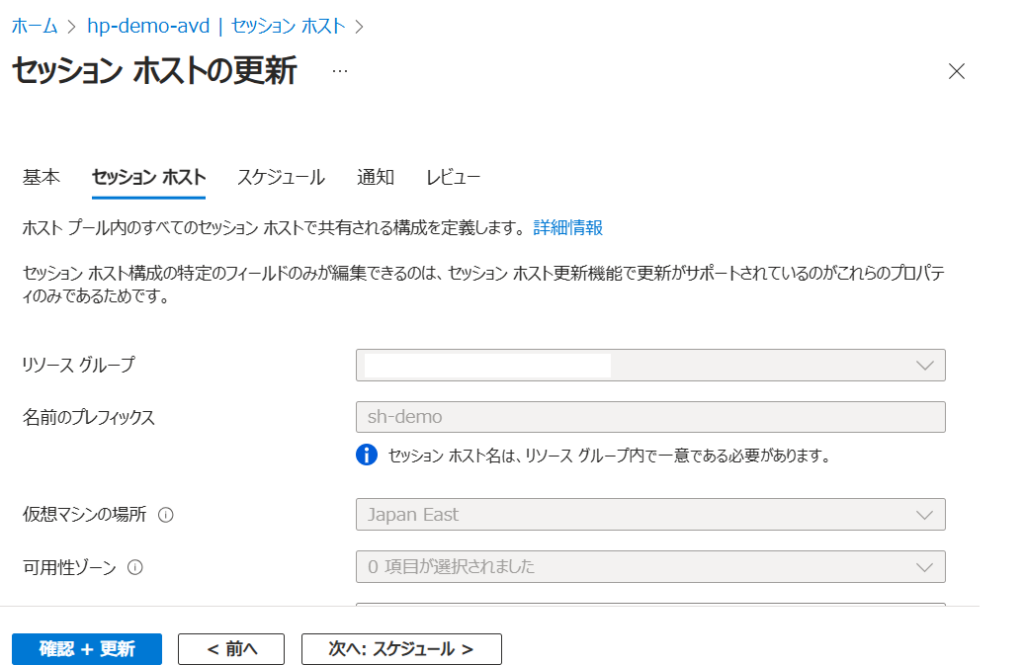Switch to the レビュー tab
The height and width of the screenshot is (665, 1024).
tap(453, 178)
